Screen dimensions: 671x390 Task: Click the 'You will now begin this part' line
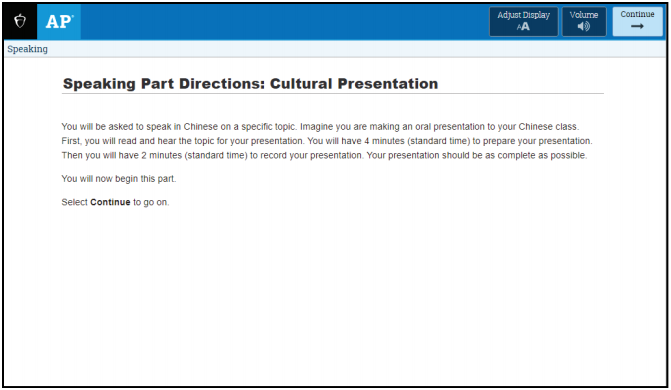[x=119, y=179]
